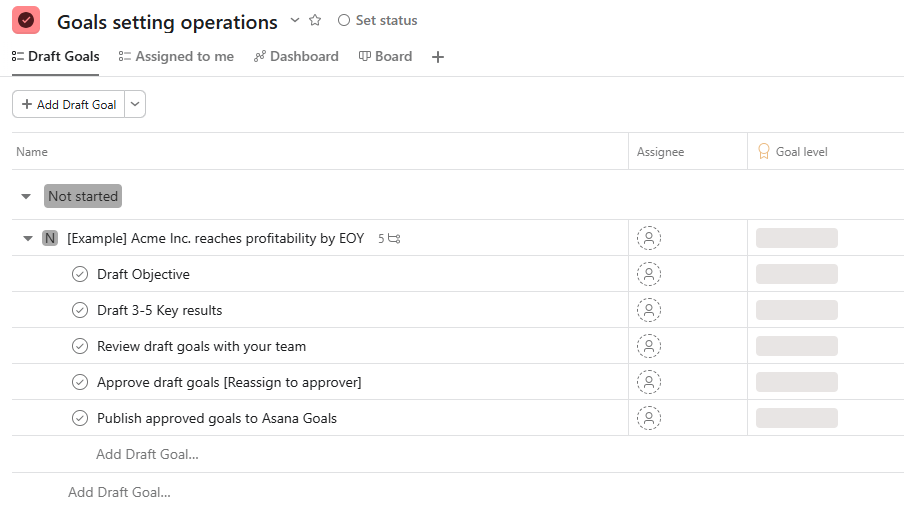Set Goal level for Acme Inc. goal
This screenshot has height=508, width=904.
tap(797, 238)
